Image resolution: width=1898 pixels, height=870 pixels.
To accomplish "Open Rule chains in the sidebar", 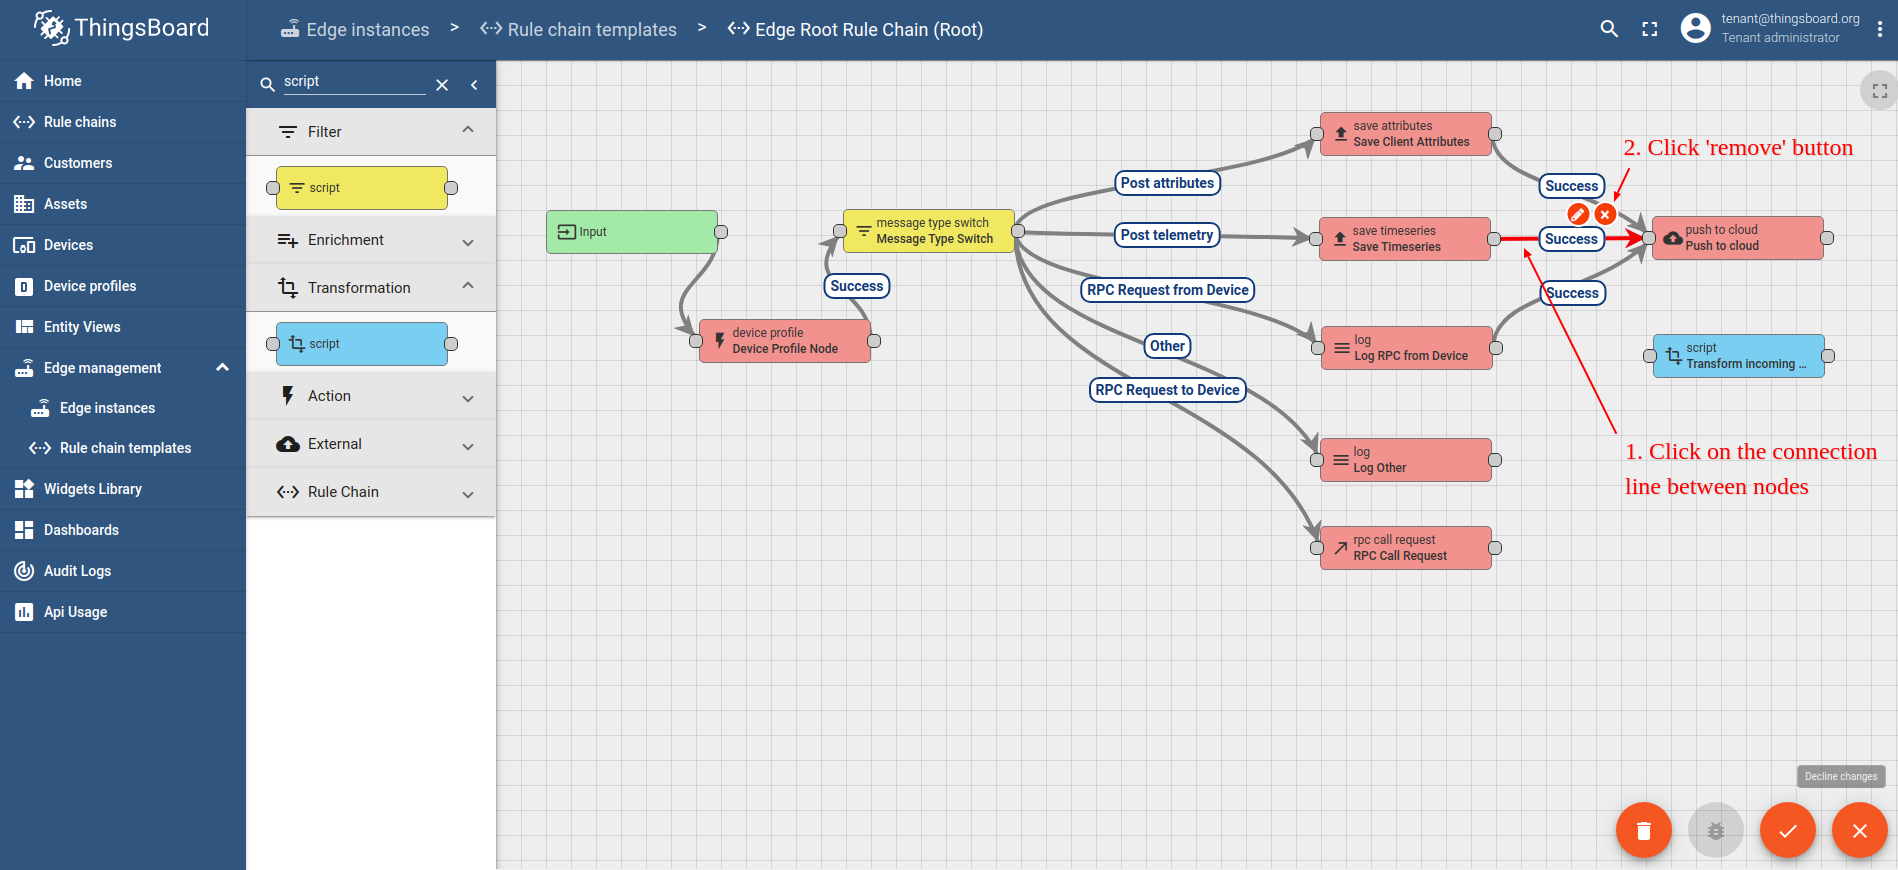I will click(123, 122).
